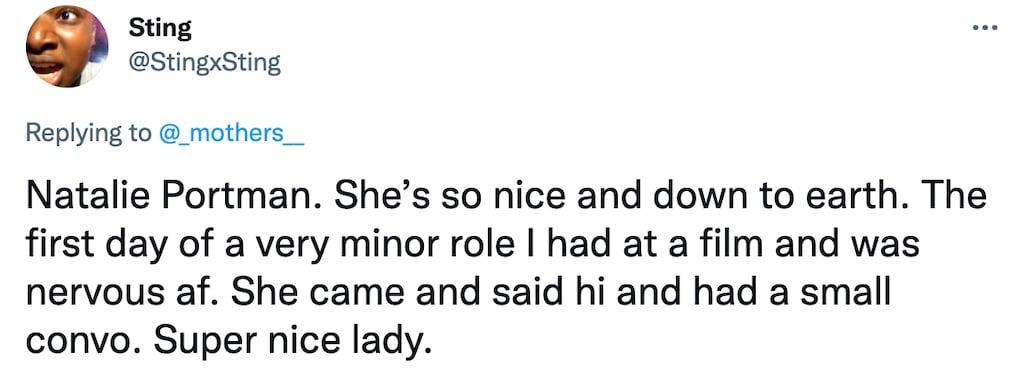Open the three-dot more options menu
The image size is (1024, 384).
pyautogui.click(x=985, y=27)
